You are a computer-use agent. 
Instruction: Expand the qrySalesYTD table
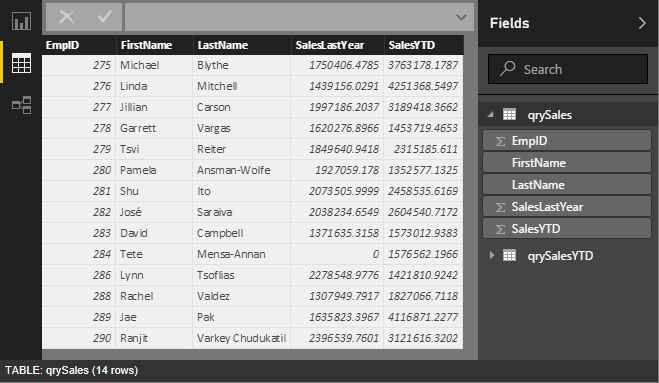click(x=492, y=255)
